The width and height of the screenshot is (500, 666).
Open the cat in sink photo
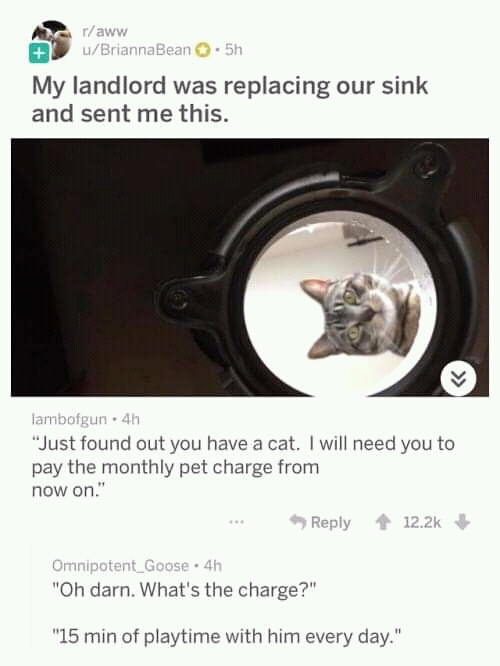[x=250, y=267]
